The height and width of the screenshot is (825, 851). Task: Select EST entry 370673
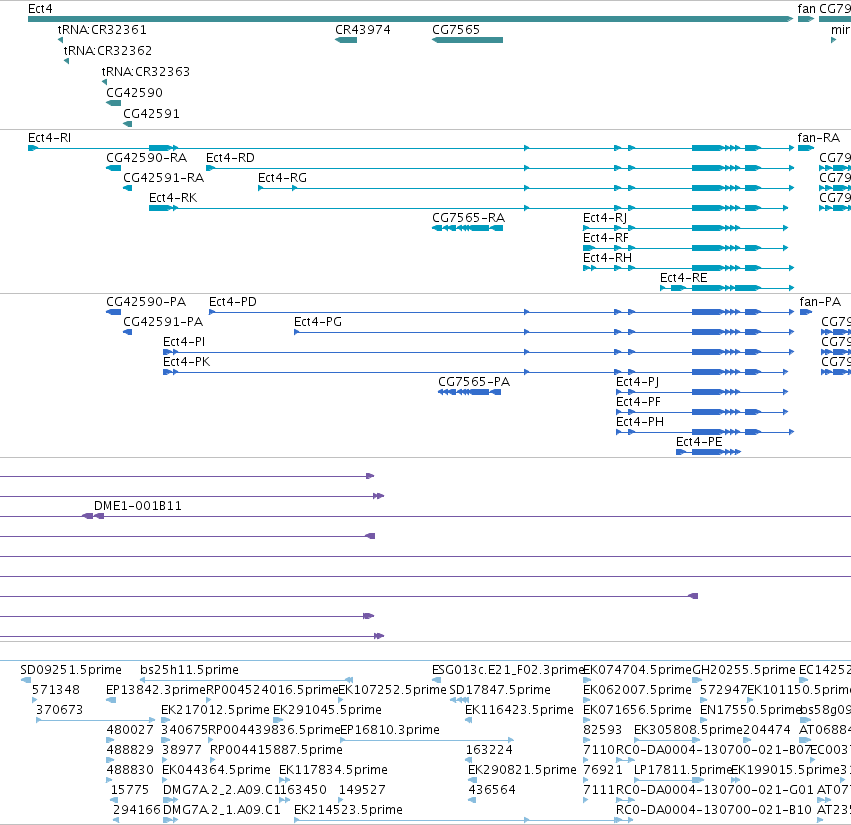[x=59, y=710]
